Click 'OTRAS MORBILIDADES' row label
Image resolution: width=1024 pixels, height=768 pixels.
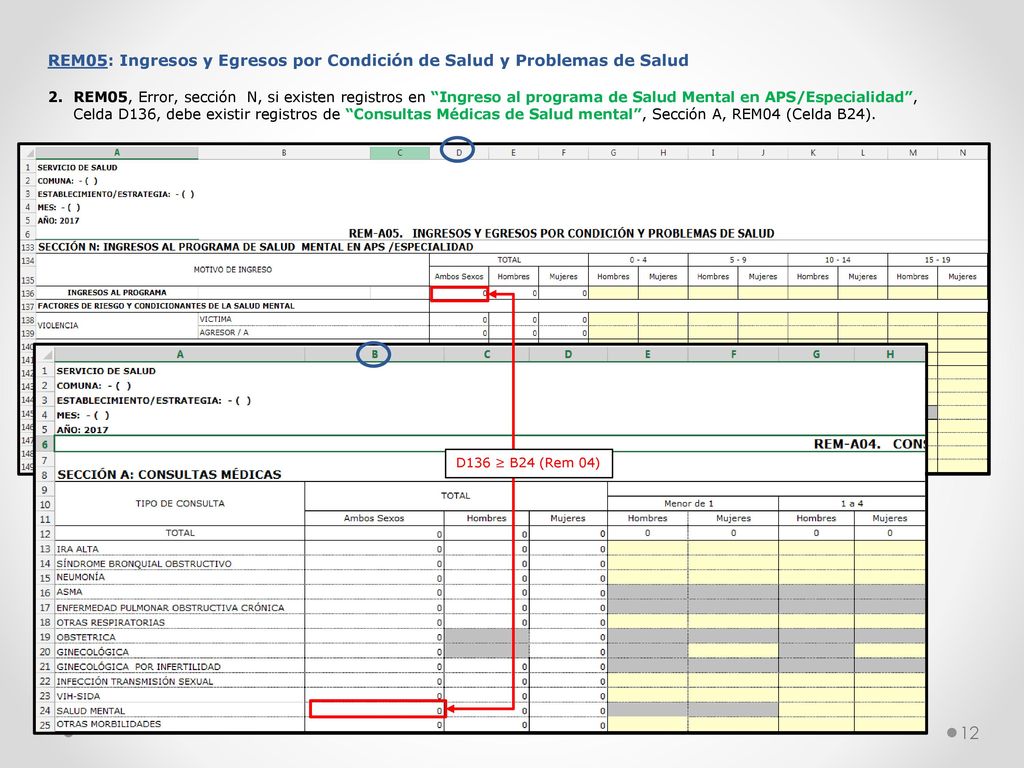point(108,724)
